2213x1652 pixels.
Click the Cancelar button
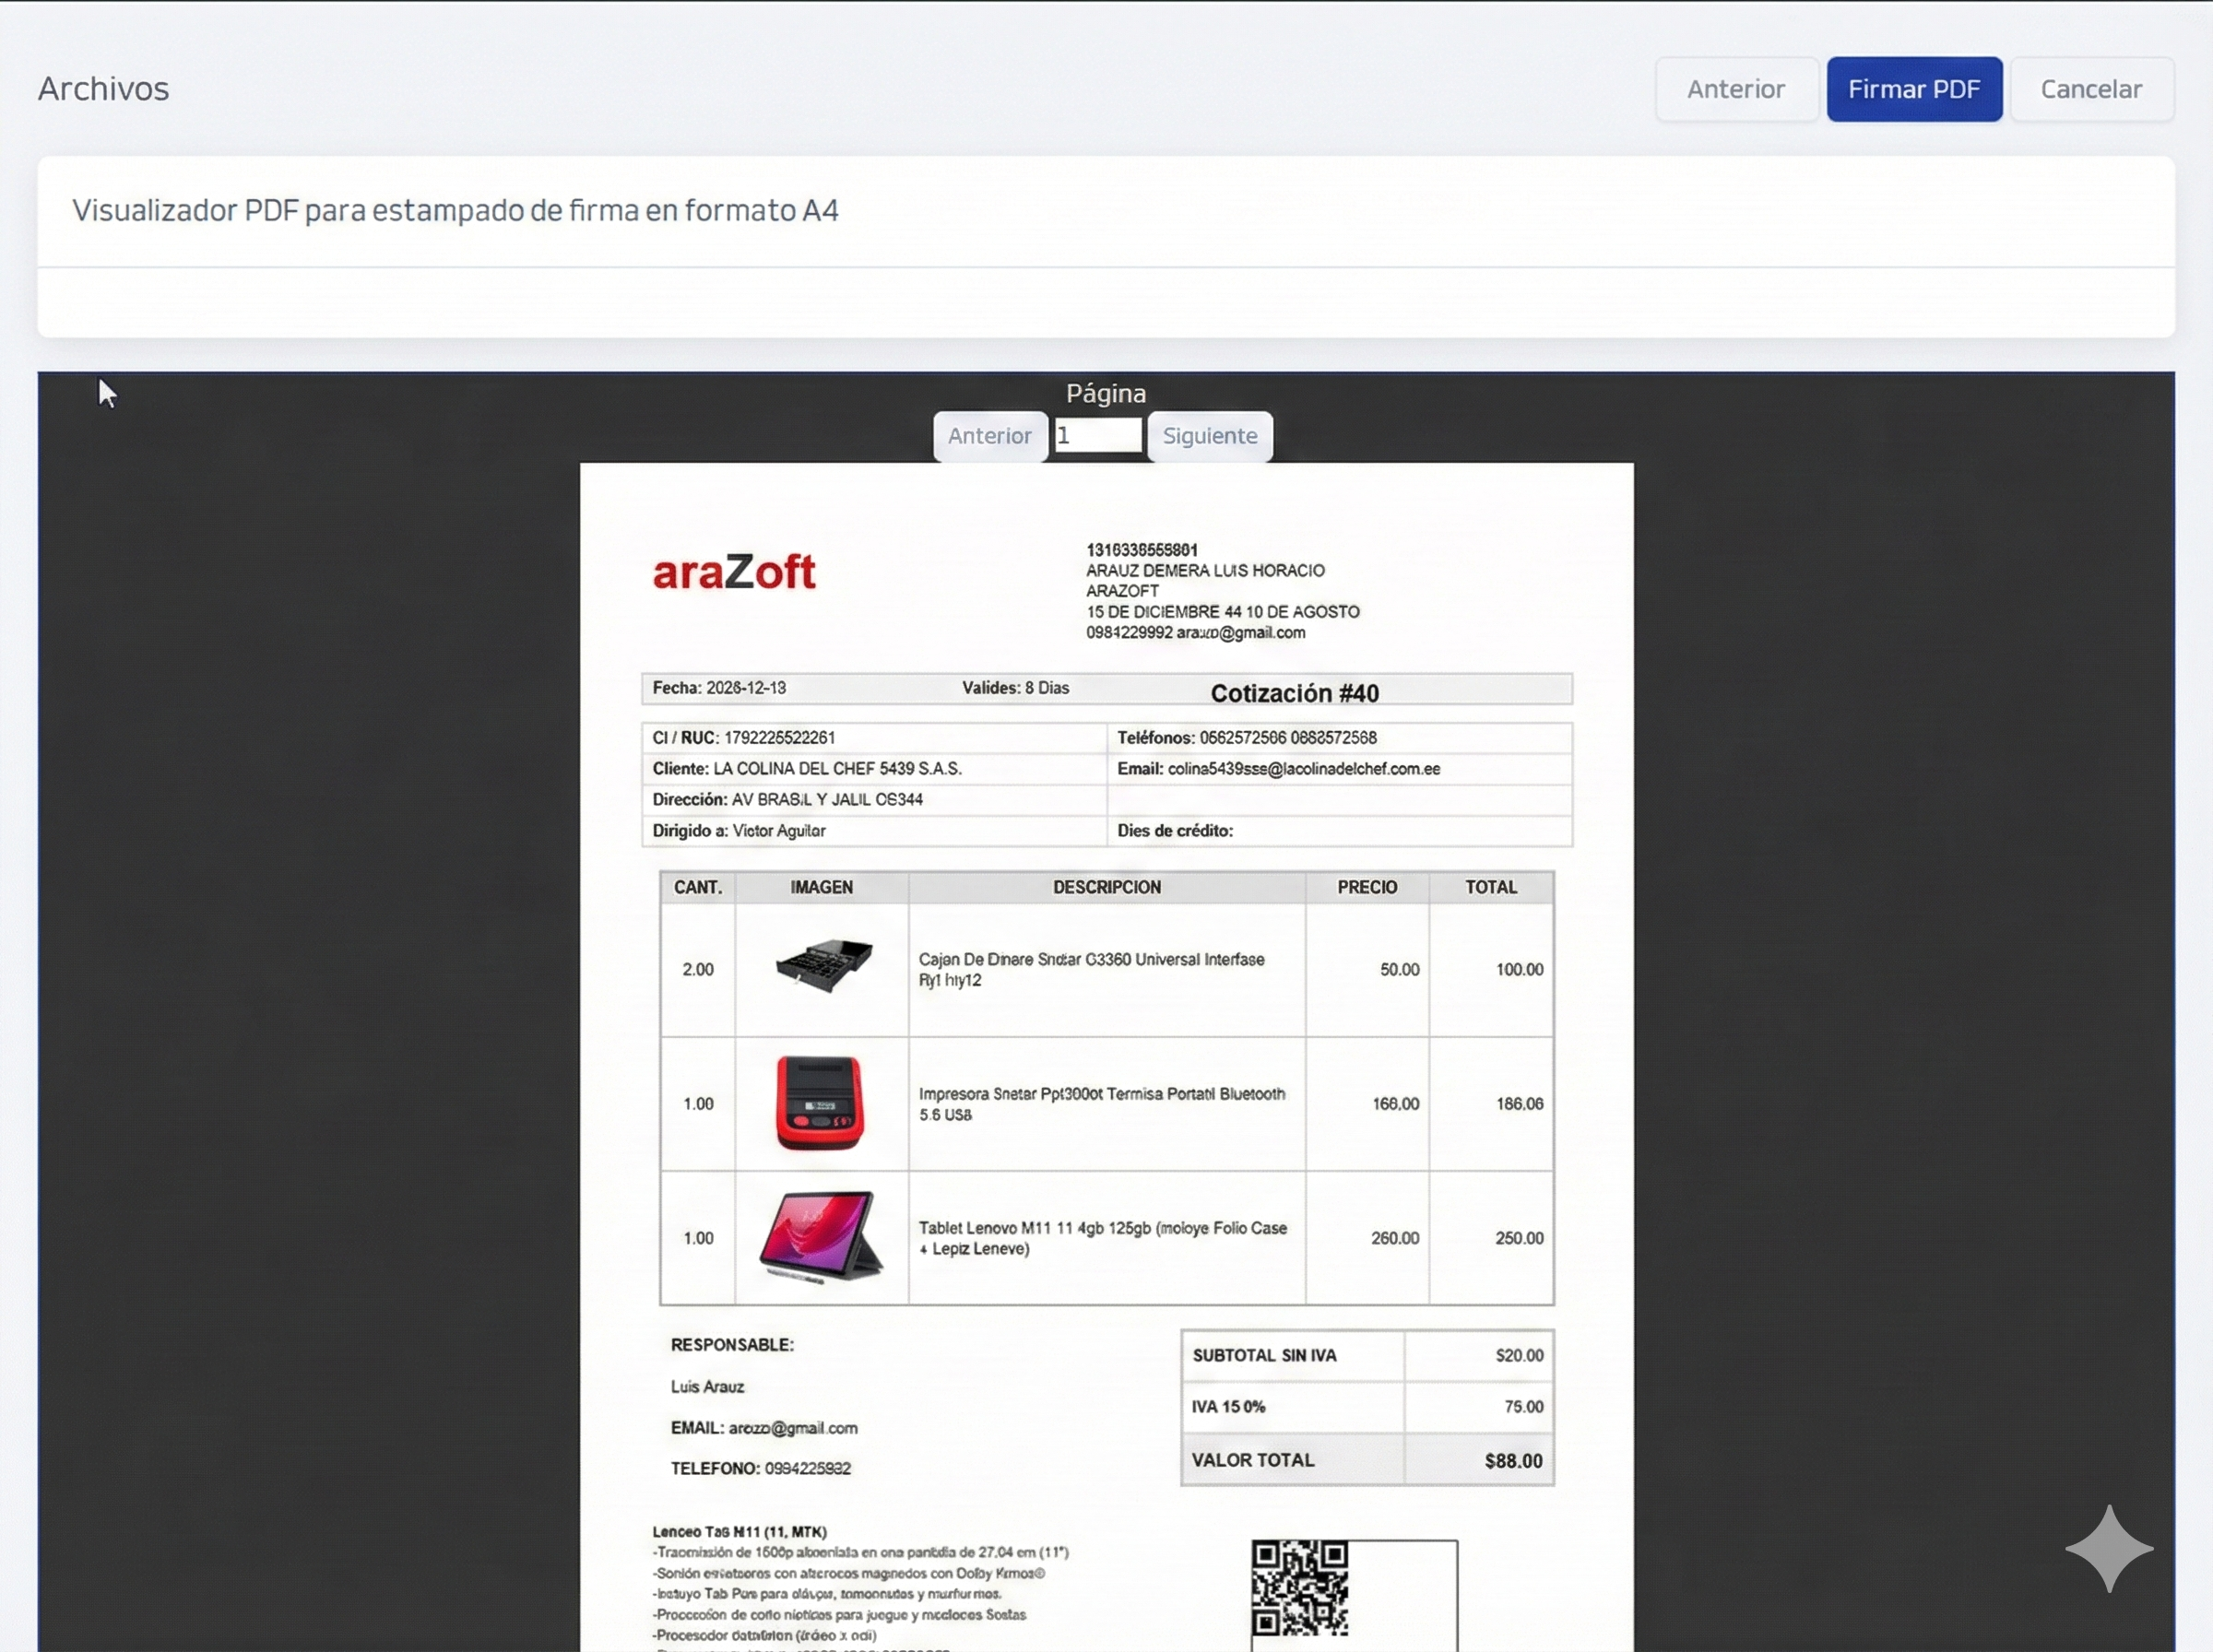click(x=2091, y=89)
